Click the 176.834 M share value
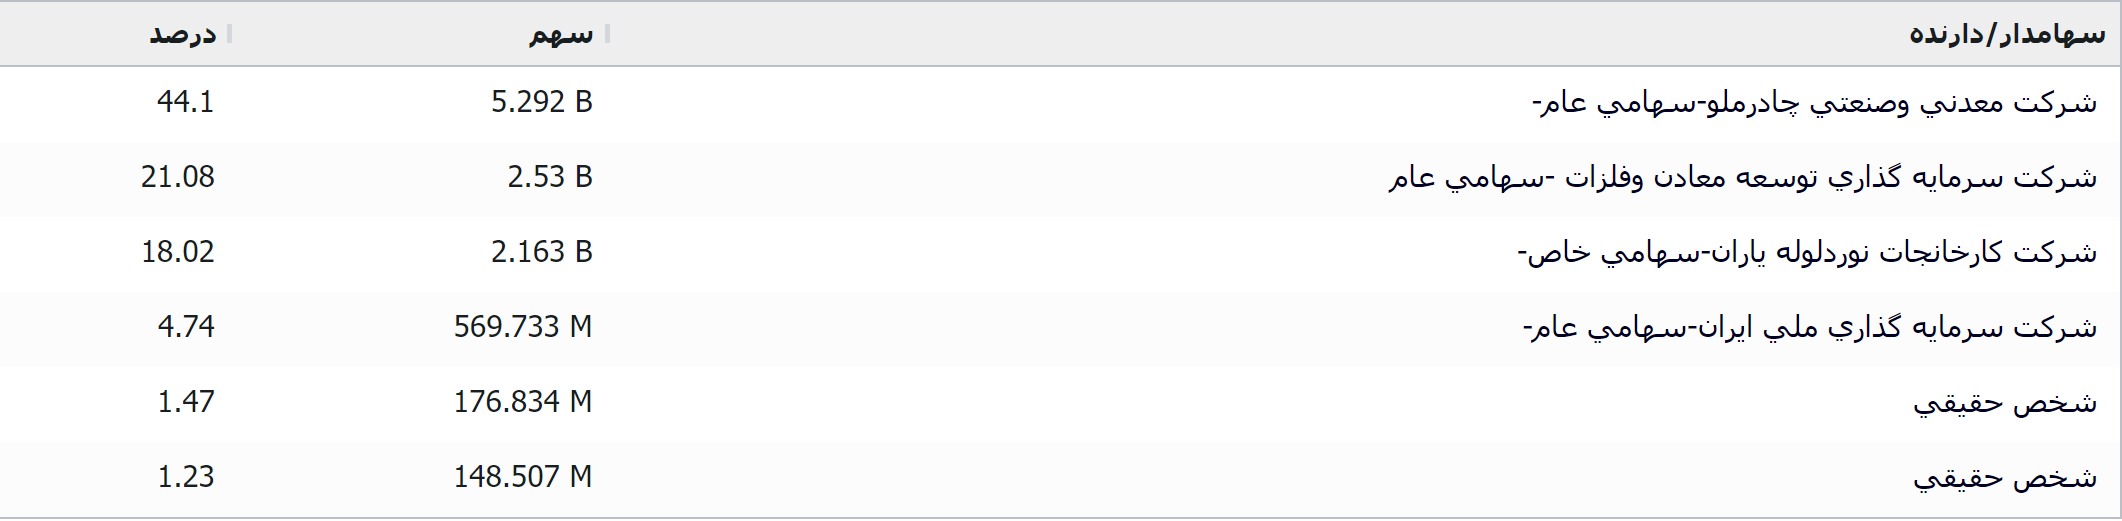Image resolution: width=2122 pixels, height=521 pixels. (x=522, y=402)
